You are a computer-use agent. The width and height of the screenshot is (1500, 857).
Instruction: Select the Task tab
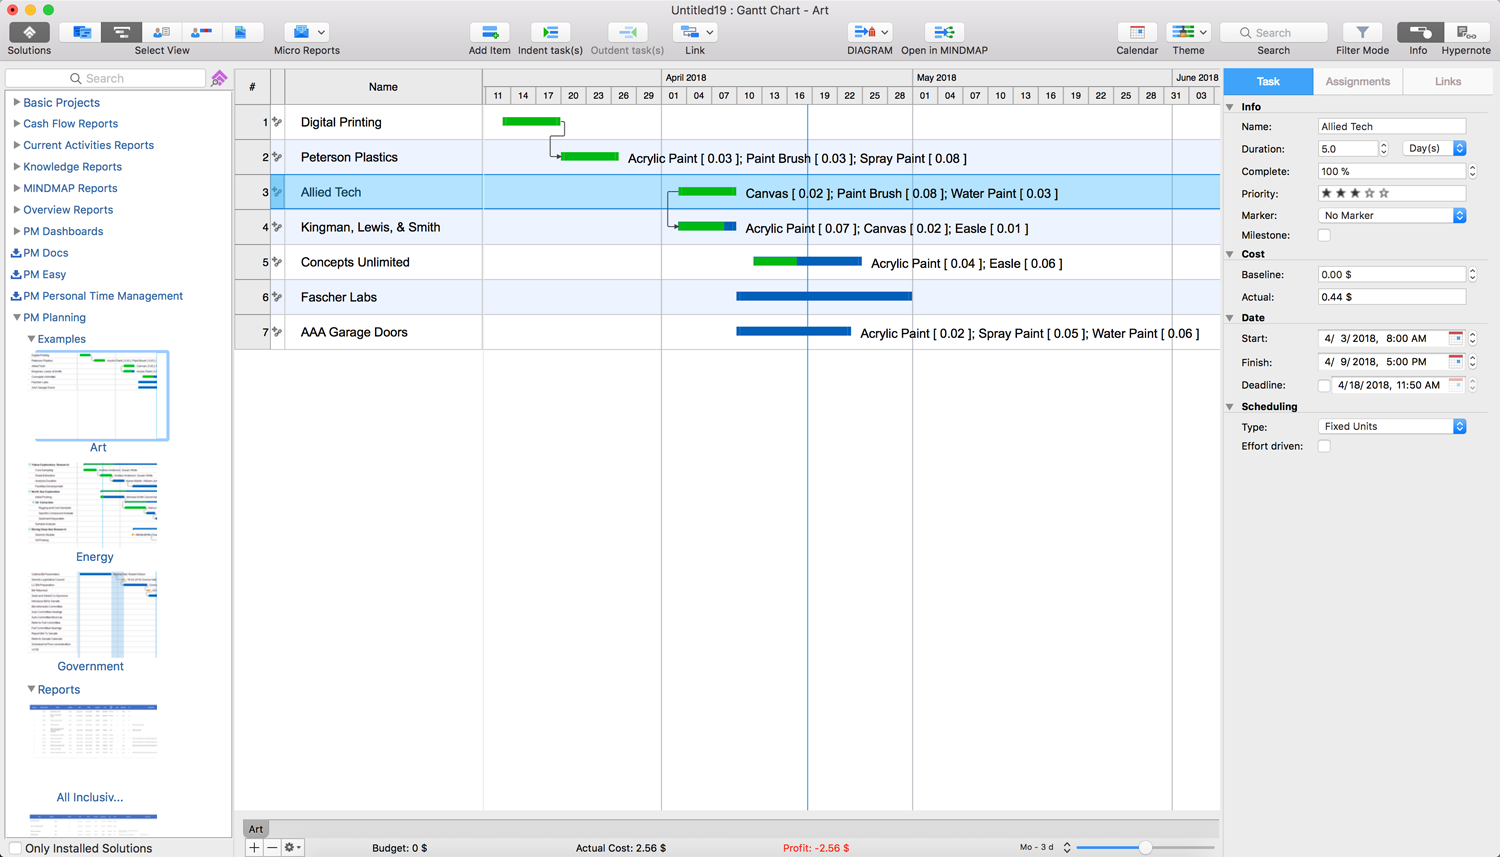click(1268, 81)
